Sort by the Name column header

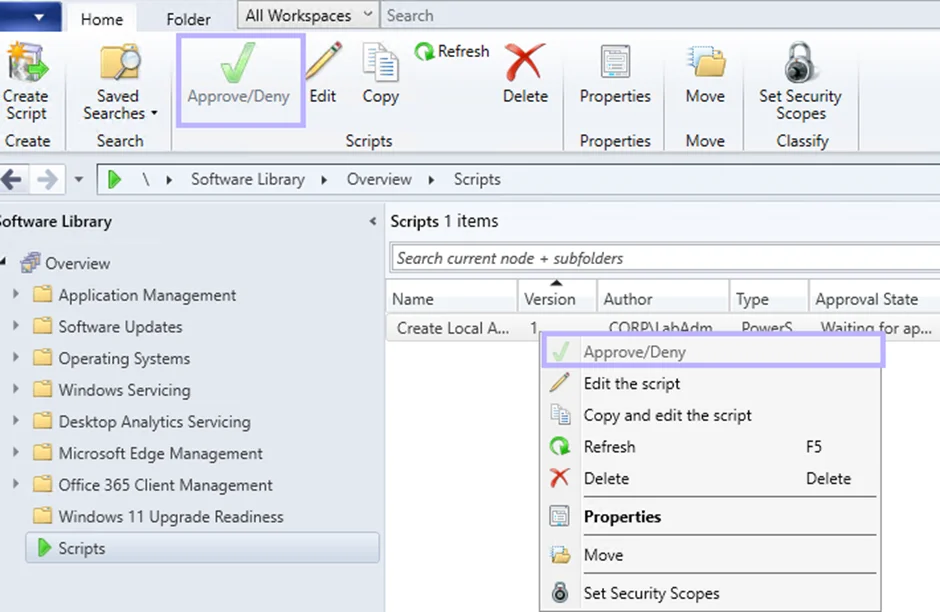pyautogui.click(x=452, y=299)
